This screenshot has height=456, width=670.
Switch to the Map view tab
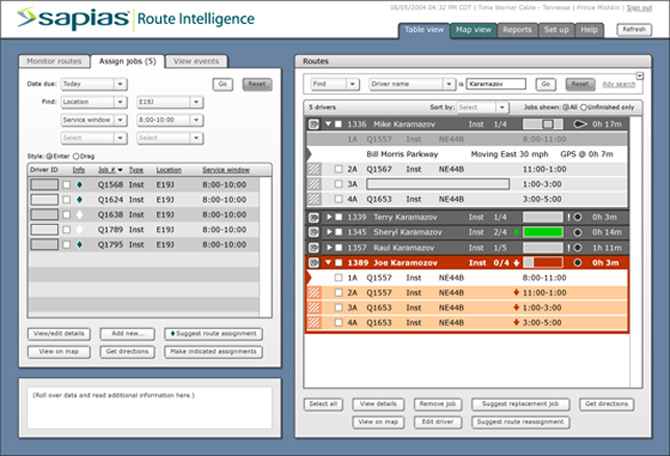[473, 30]
